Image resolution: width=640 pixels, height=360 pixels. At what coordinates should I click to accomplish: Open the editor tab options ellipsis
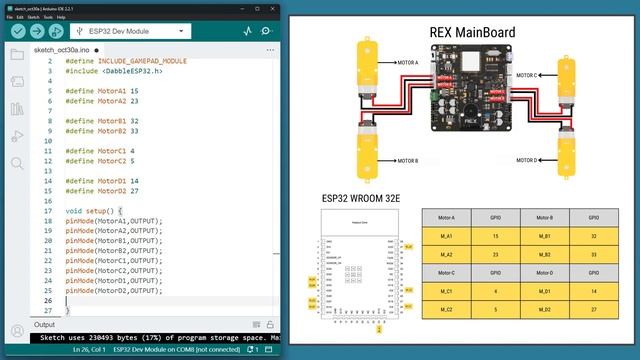pos(270,50)
